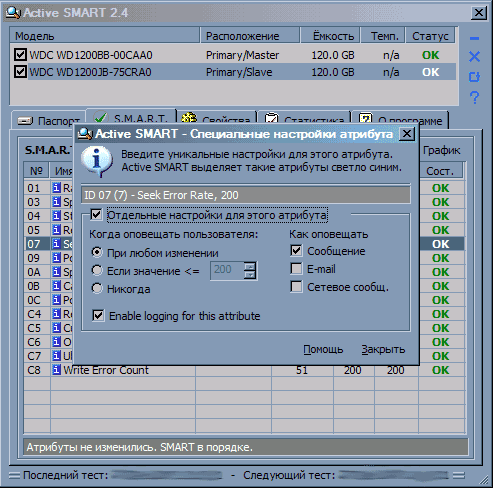Click the info icon in row 05
The image size is (493, 488).
(56, 230)
